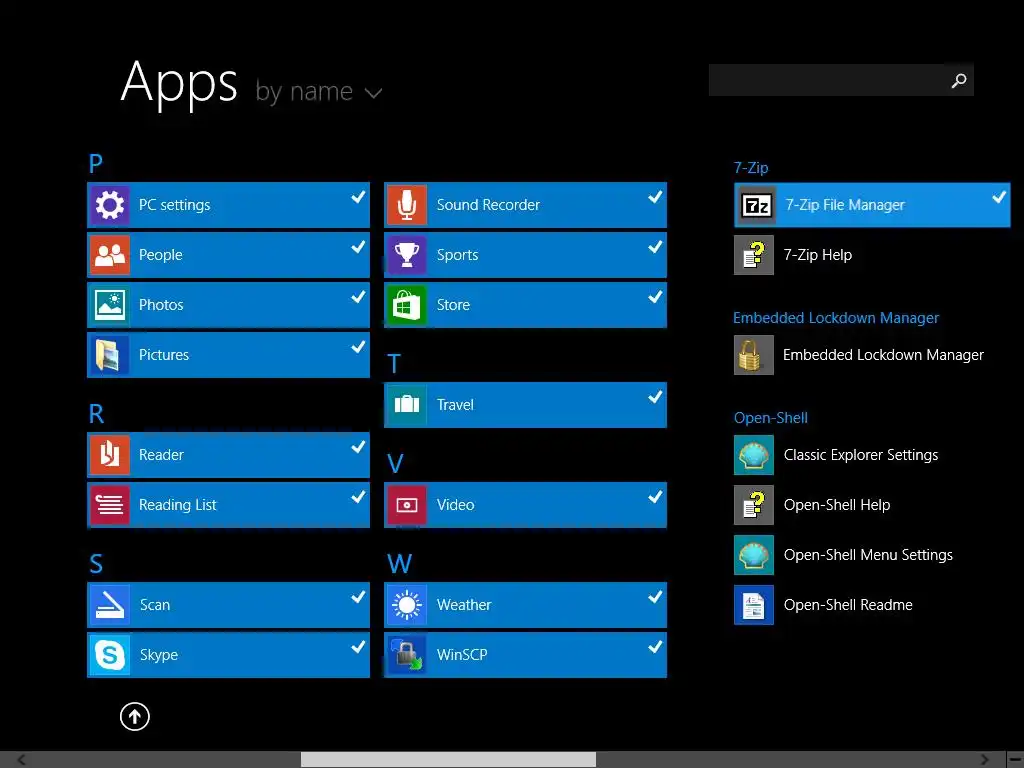Click 'Open-Shell Menu Settings' text entry

pyautogui.click(x=868, y=554)
